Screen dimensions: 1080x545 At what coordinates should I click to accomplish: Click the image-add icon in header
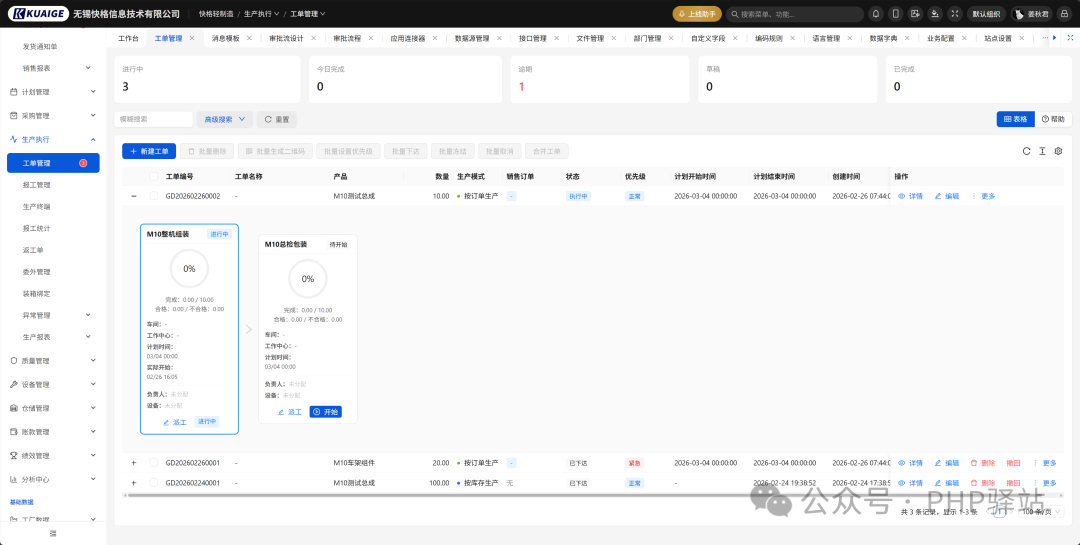click(915, 14)
